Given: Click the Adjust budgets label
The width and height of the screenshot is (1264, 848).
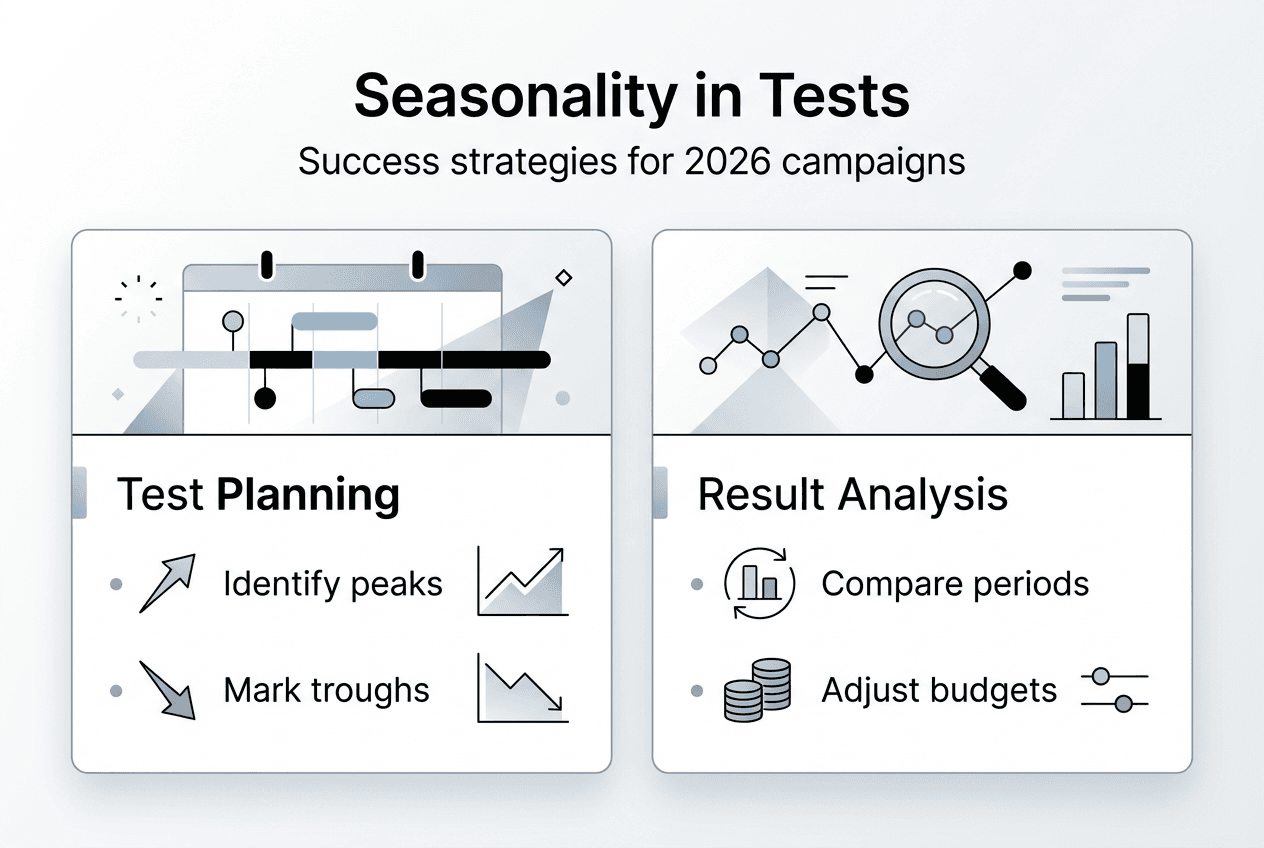Looking at the screenshot, I should [x=938, y=690].
